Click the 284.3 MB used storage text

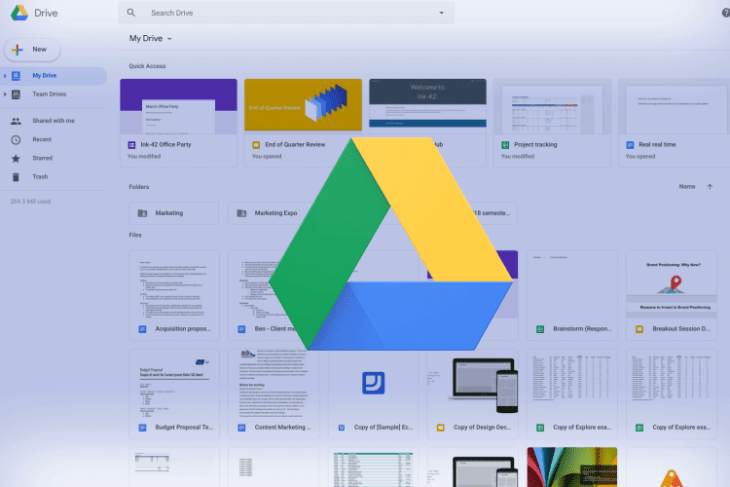30,201
